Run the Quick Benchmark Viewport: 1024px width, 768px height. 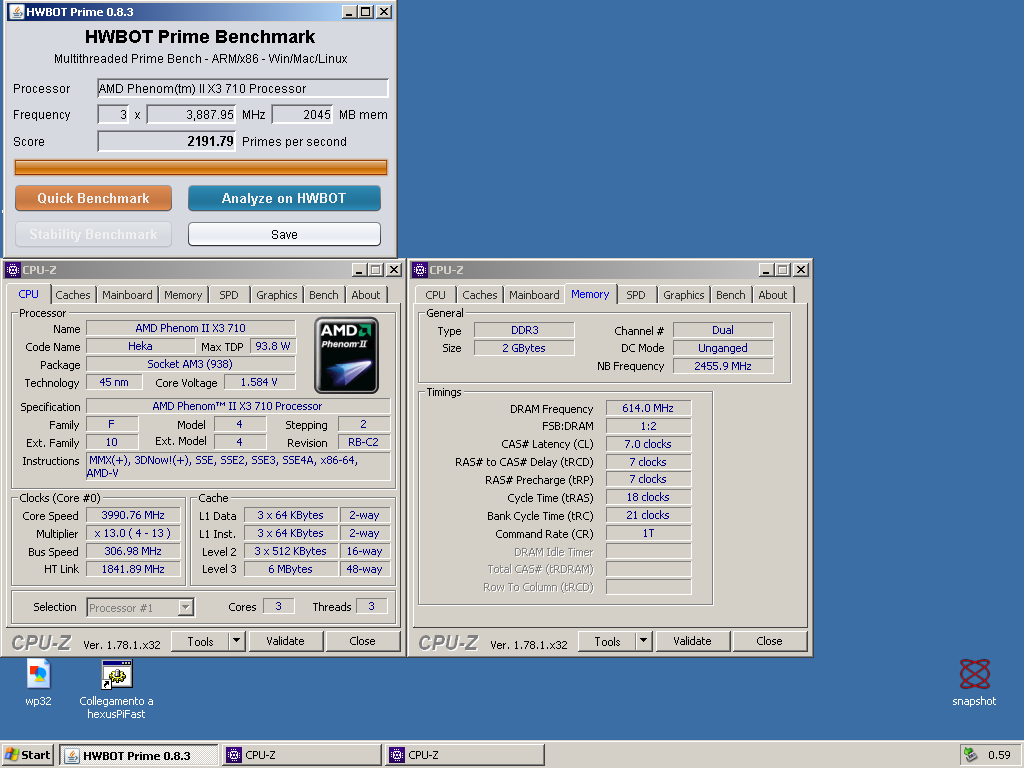click(93, 199)
